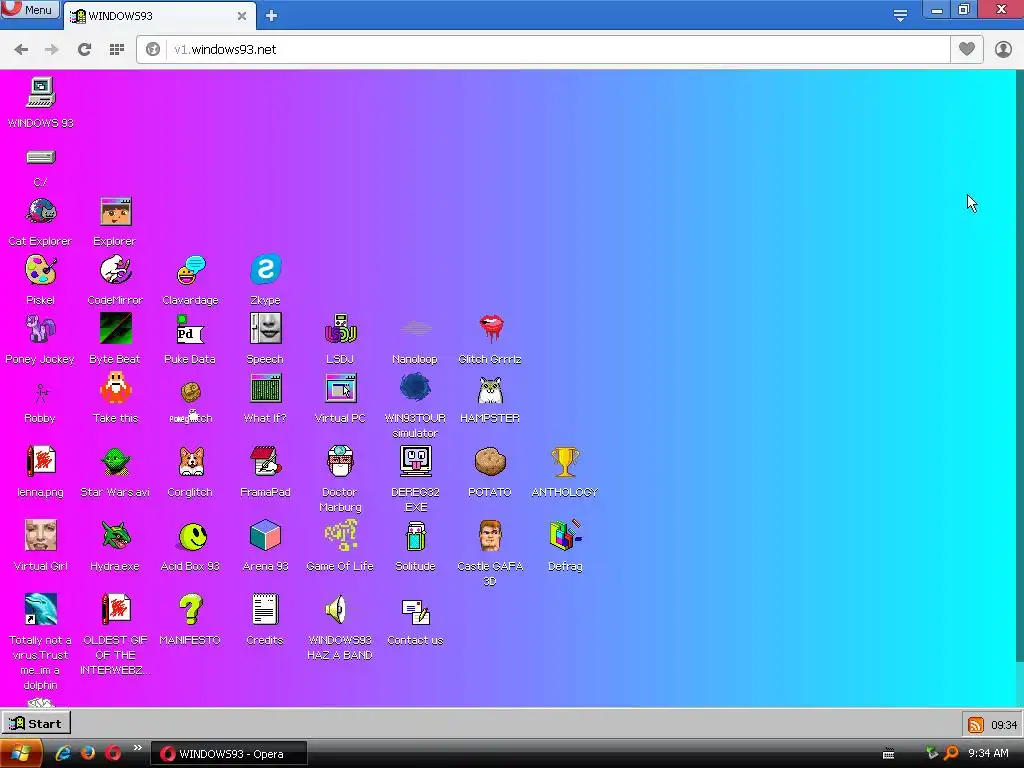Screen dimensions: 1024x768
Task: Open ANTHOLOGY trophy icon
Action: [565, 462]
